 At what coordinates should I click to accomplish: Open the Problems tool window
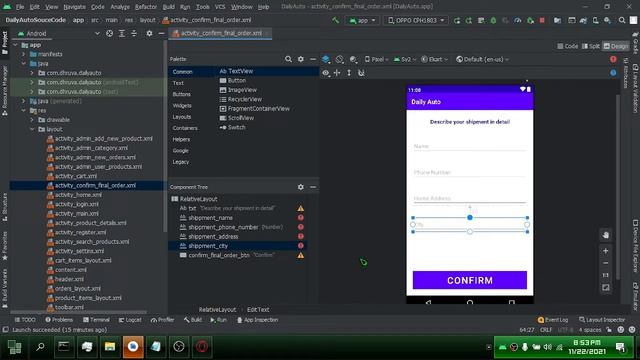[59, 320]
